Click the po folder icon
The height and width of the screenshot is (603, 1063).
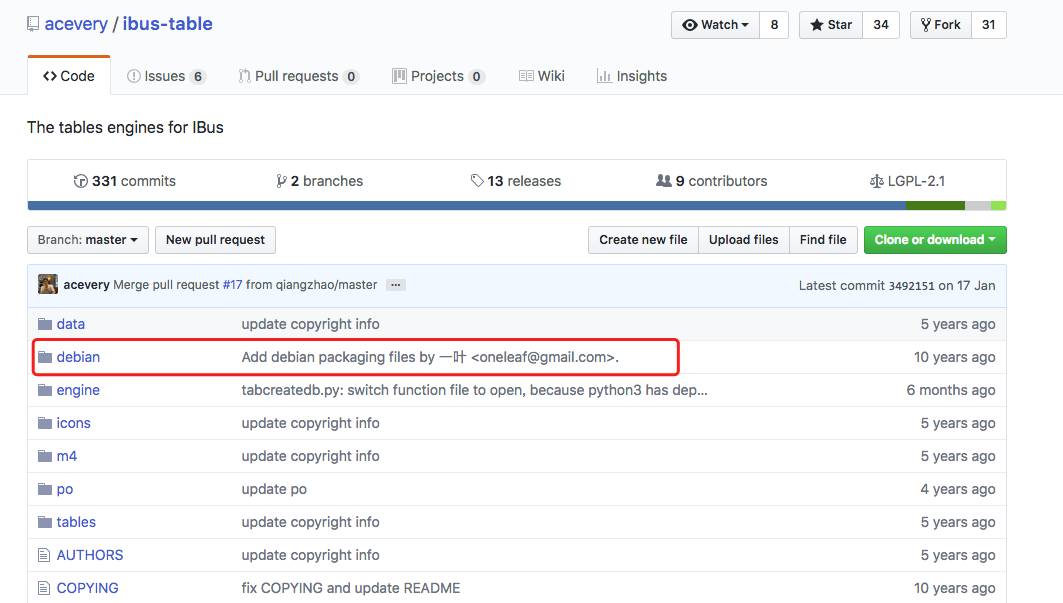(45, 489)
